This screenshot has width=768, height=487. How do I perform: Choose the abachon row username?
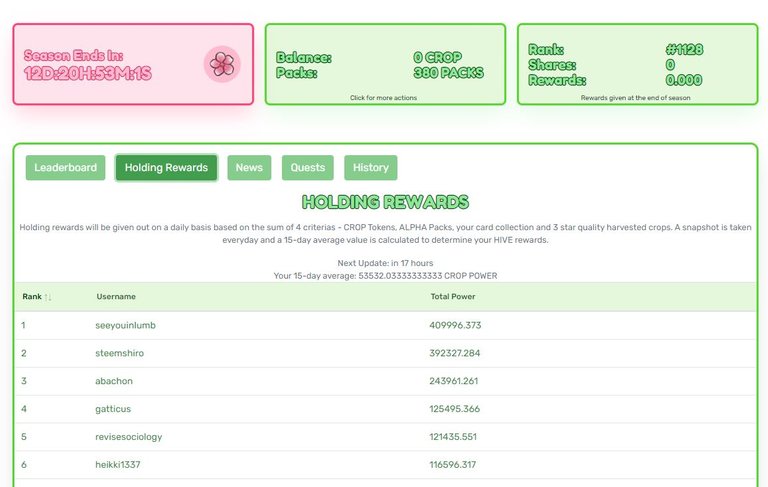point(114,381)
